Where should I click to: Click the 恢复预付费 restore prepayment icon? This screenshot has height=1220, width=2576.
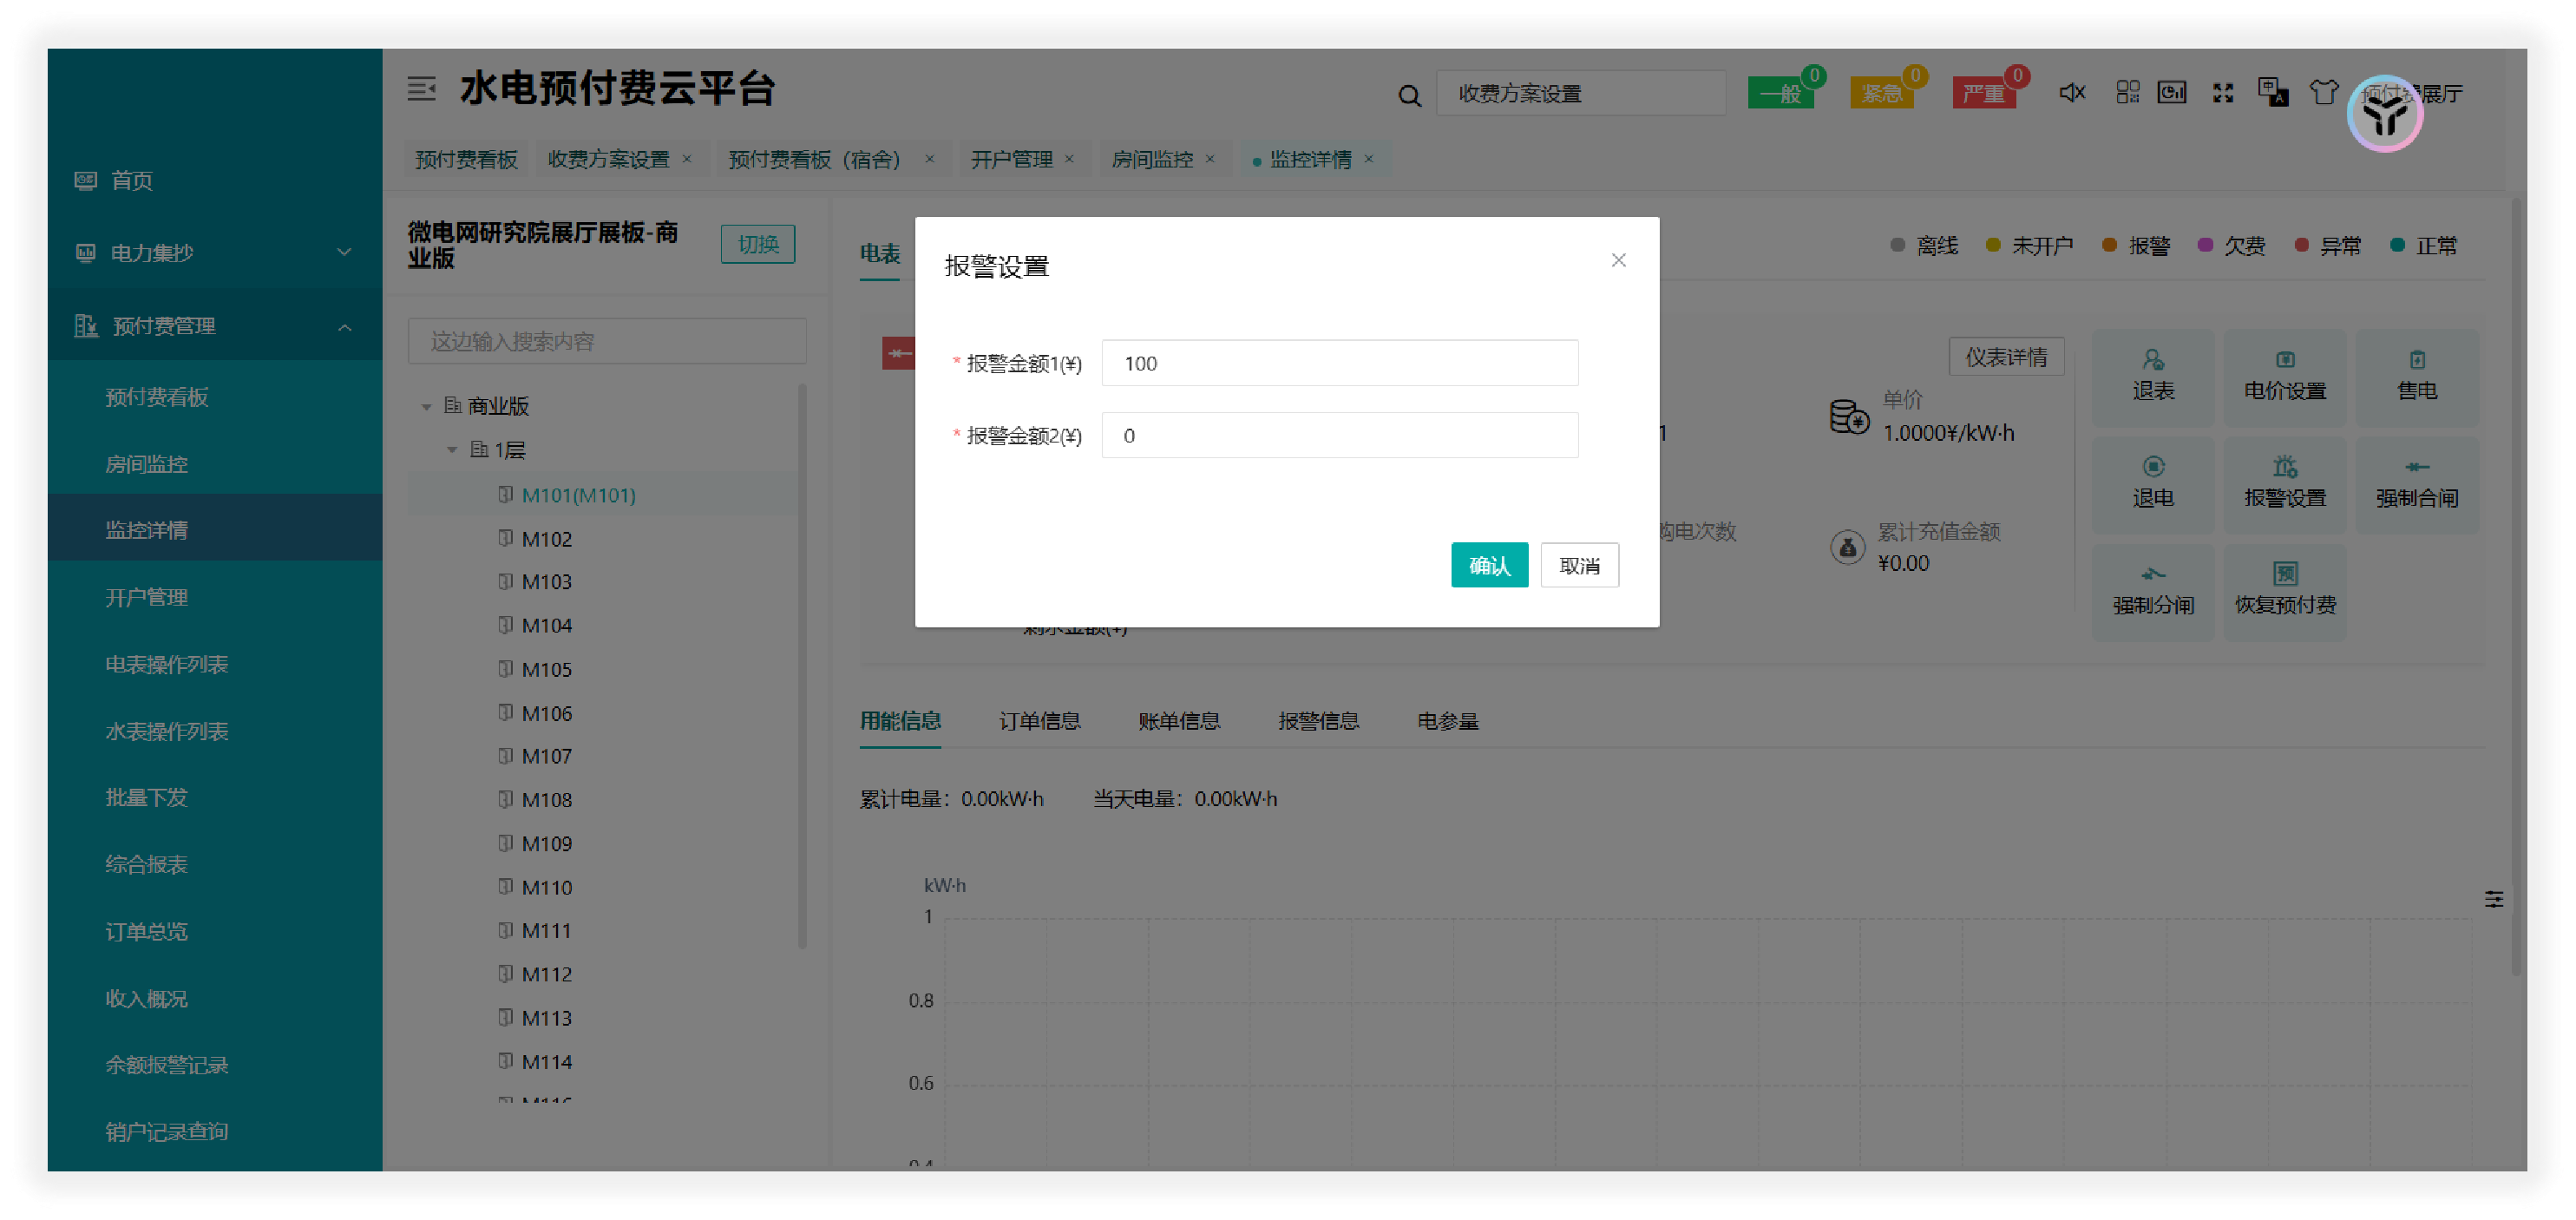coord(2286,591)
